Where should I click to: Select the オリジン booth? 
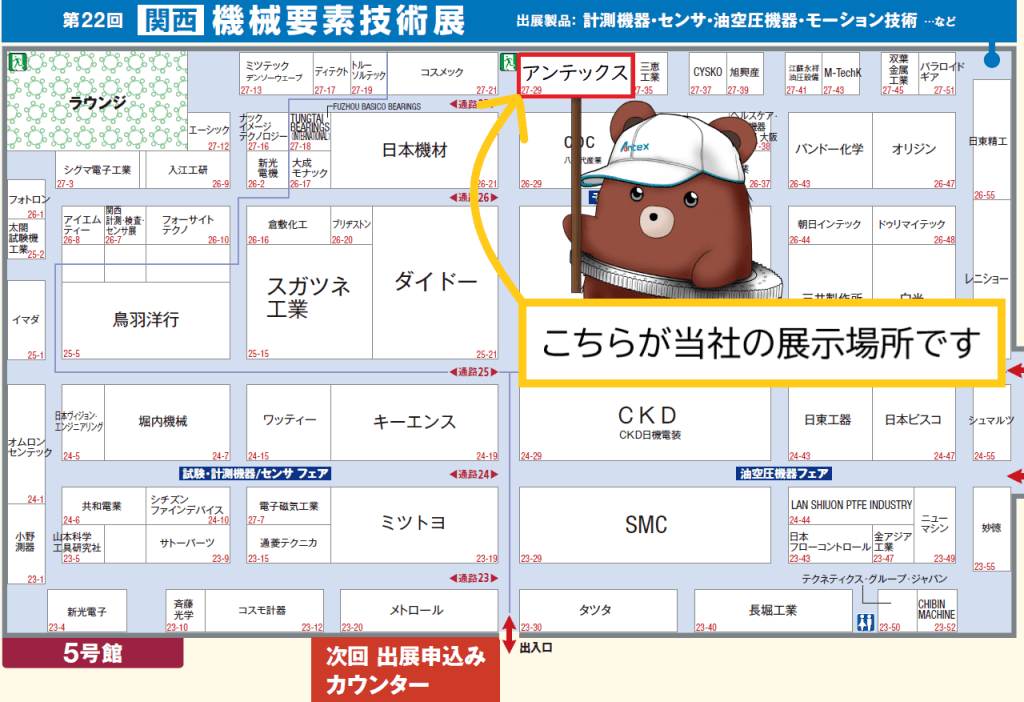(x=914, y=150)
